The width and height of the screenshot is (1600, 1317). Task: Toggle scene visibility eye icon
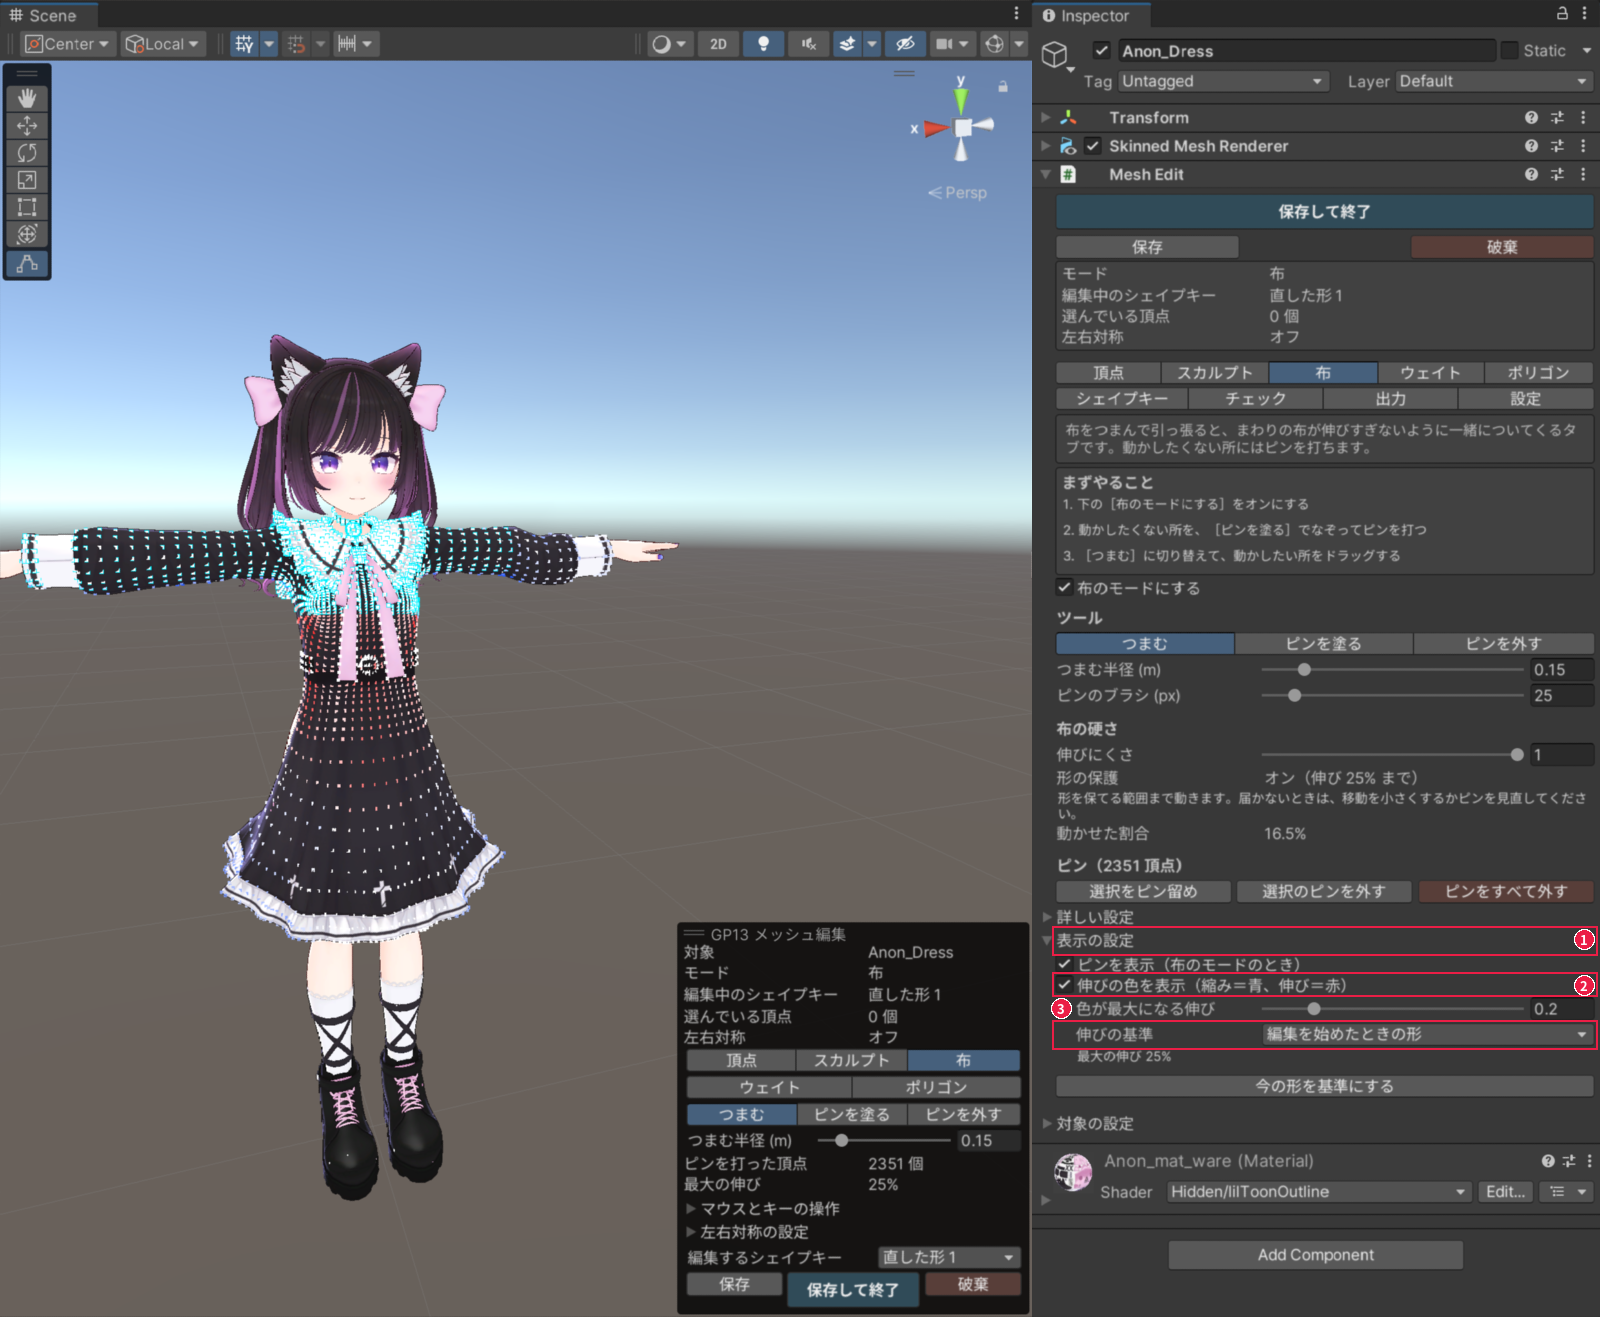(905, 44)
